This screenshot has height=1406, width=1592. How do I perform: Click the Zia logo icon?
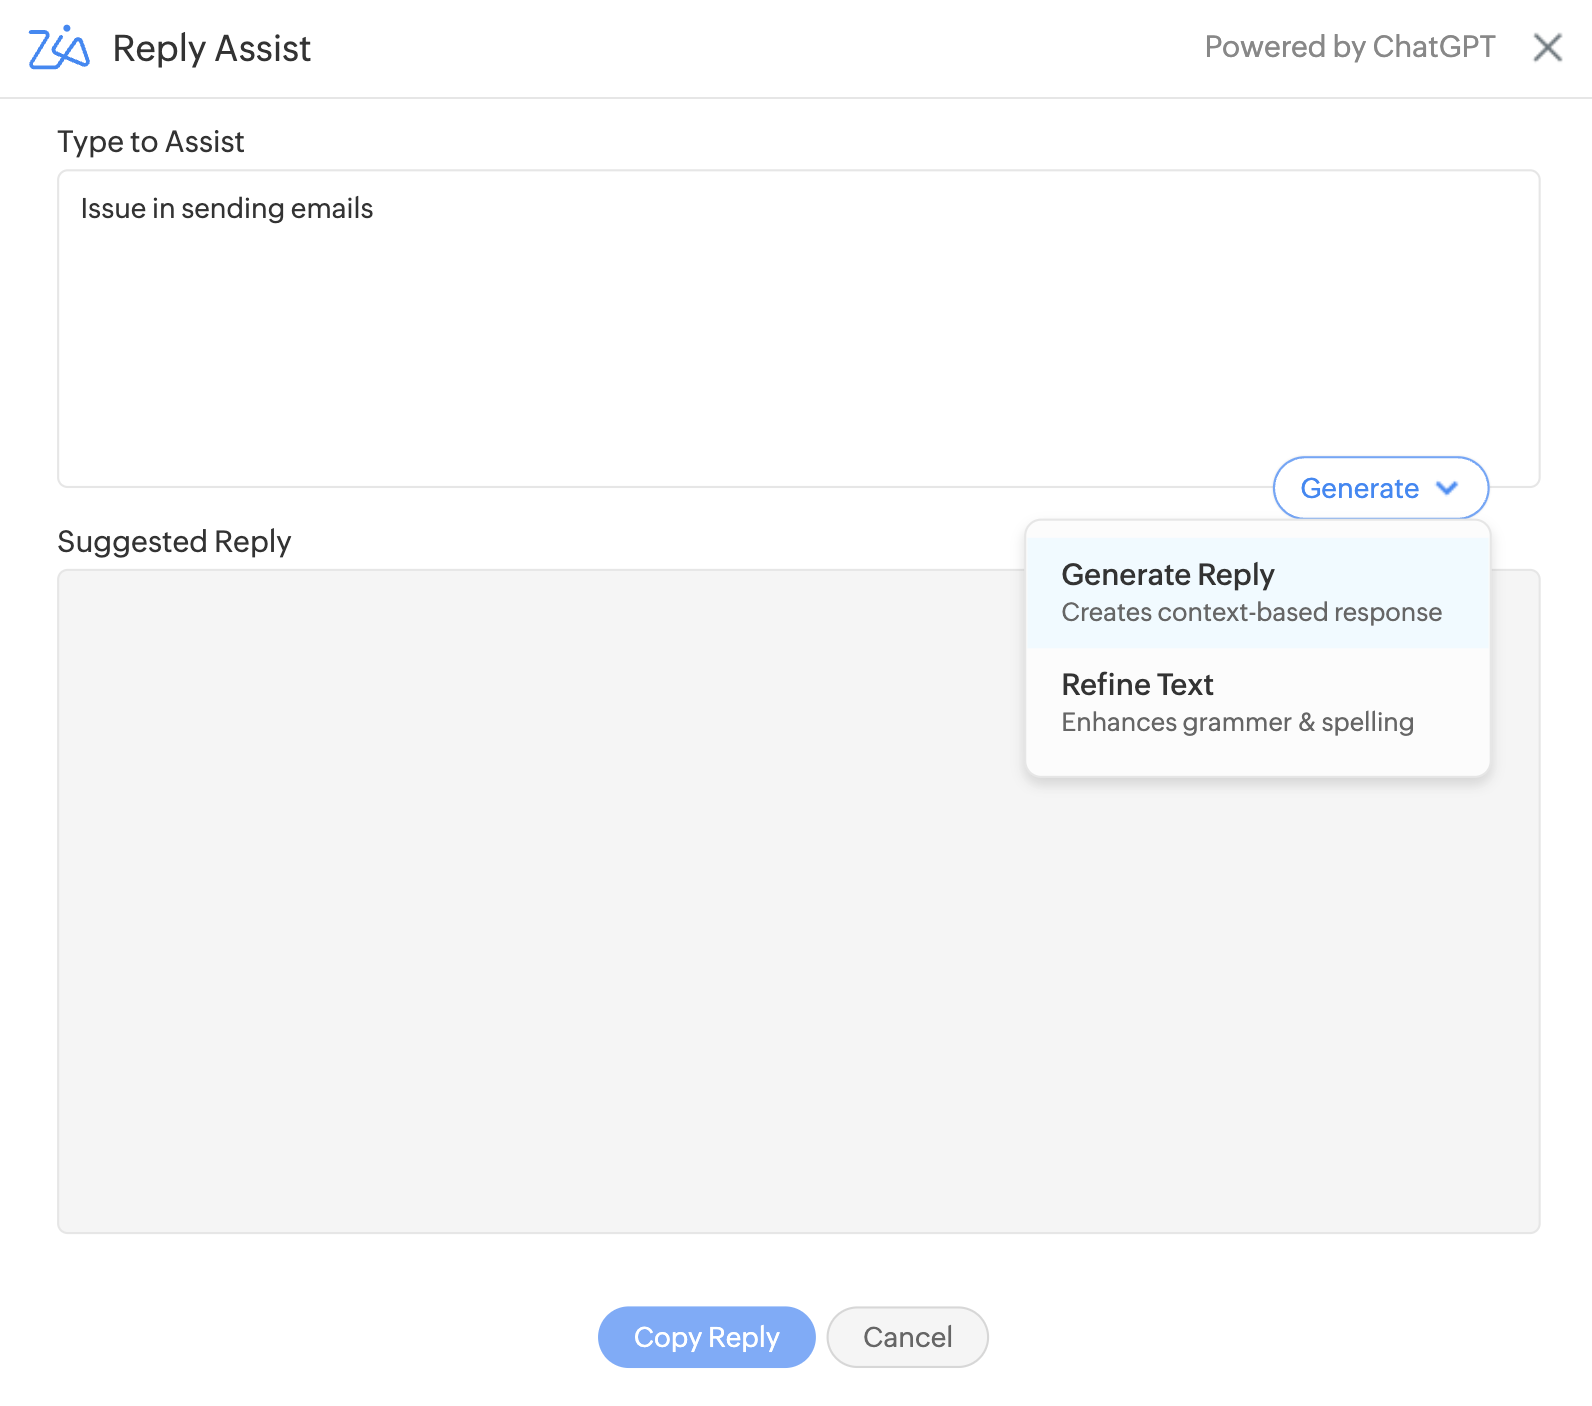[x=59, y=48]
